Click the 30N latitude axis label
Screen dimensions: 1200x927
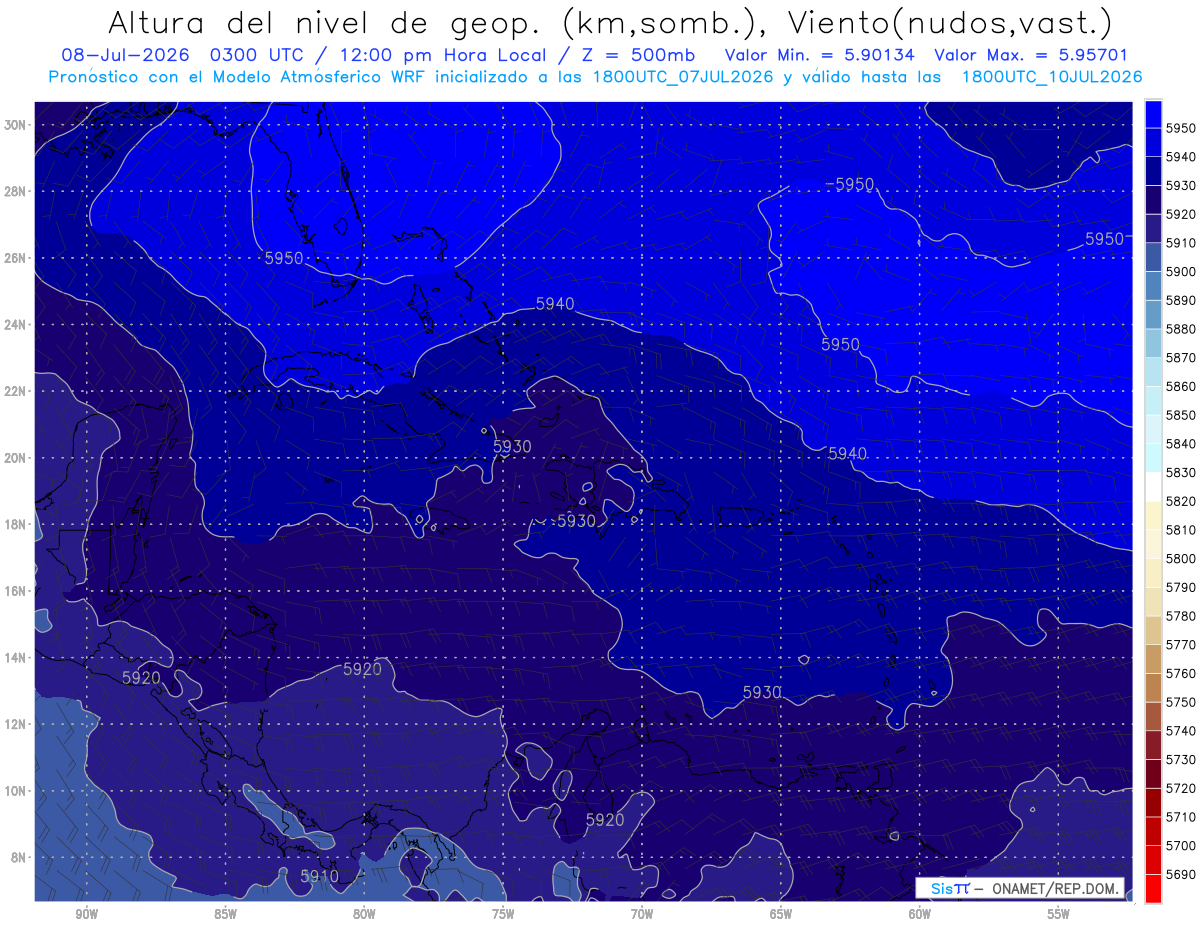pos(16,125)
